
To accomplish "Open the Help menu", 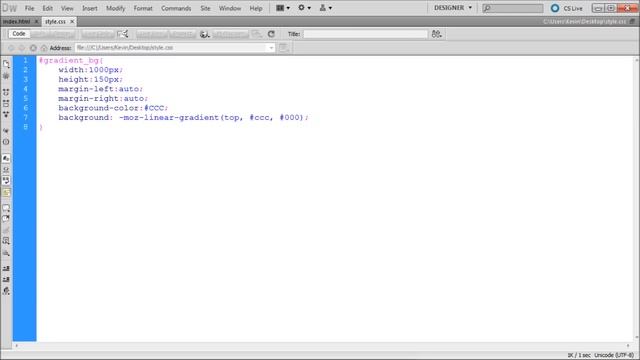I will click(x=256, y=8).
